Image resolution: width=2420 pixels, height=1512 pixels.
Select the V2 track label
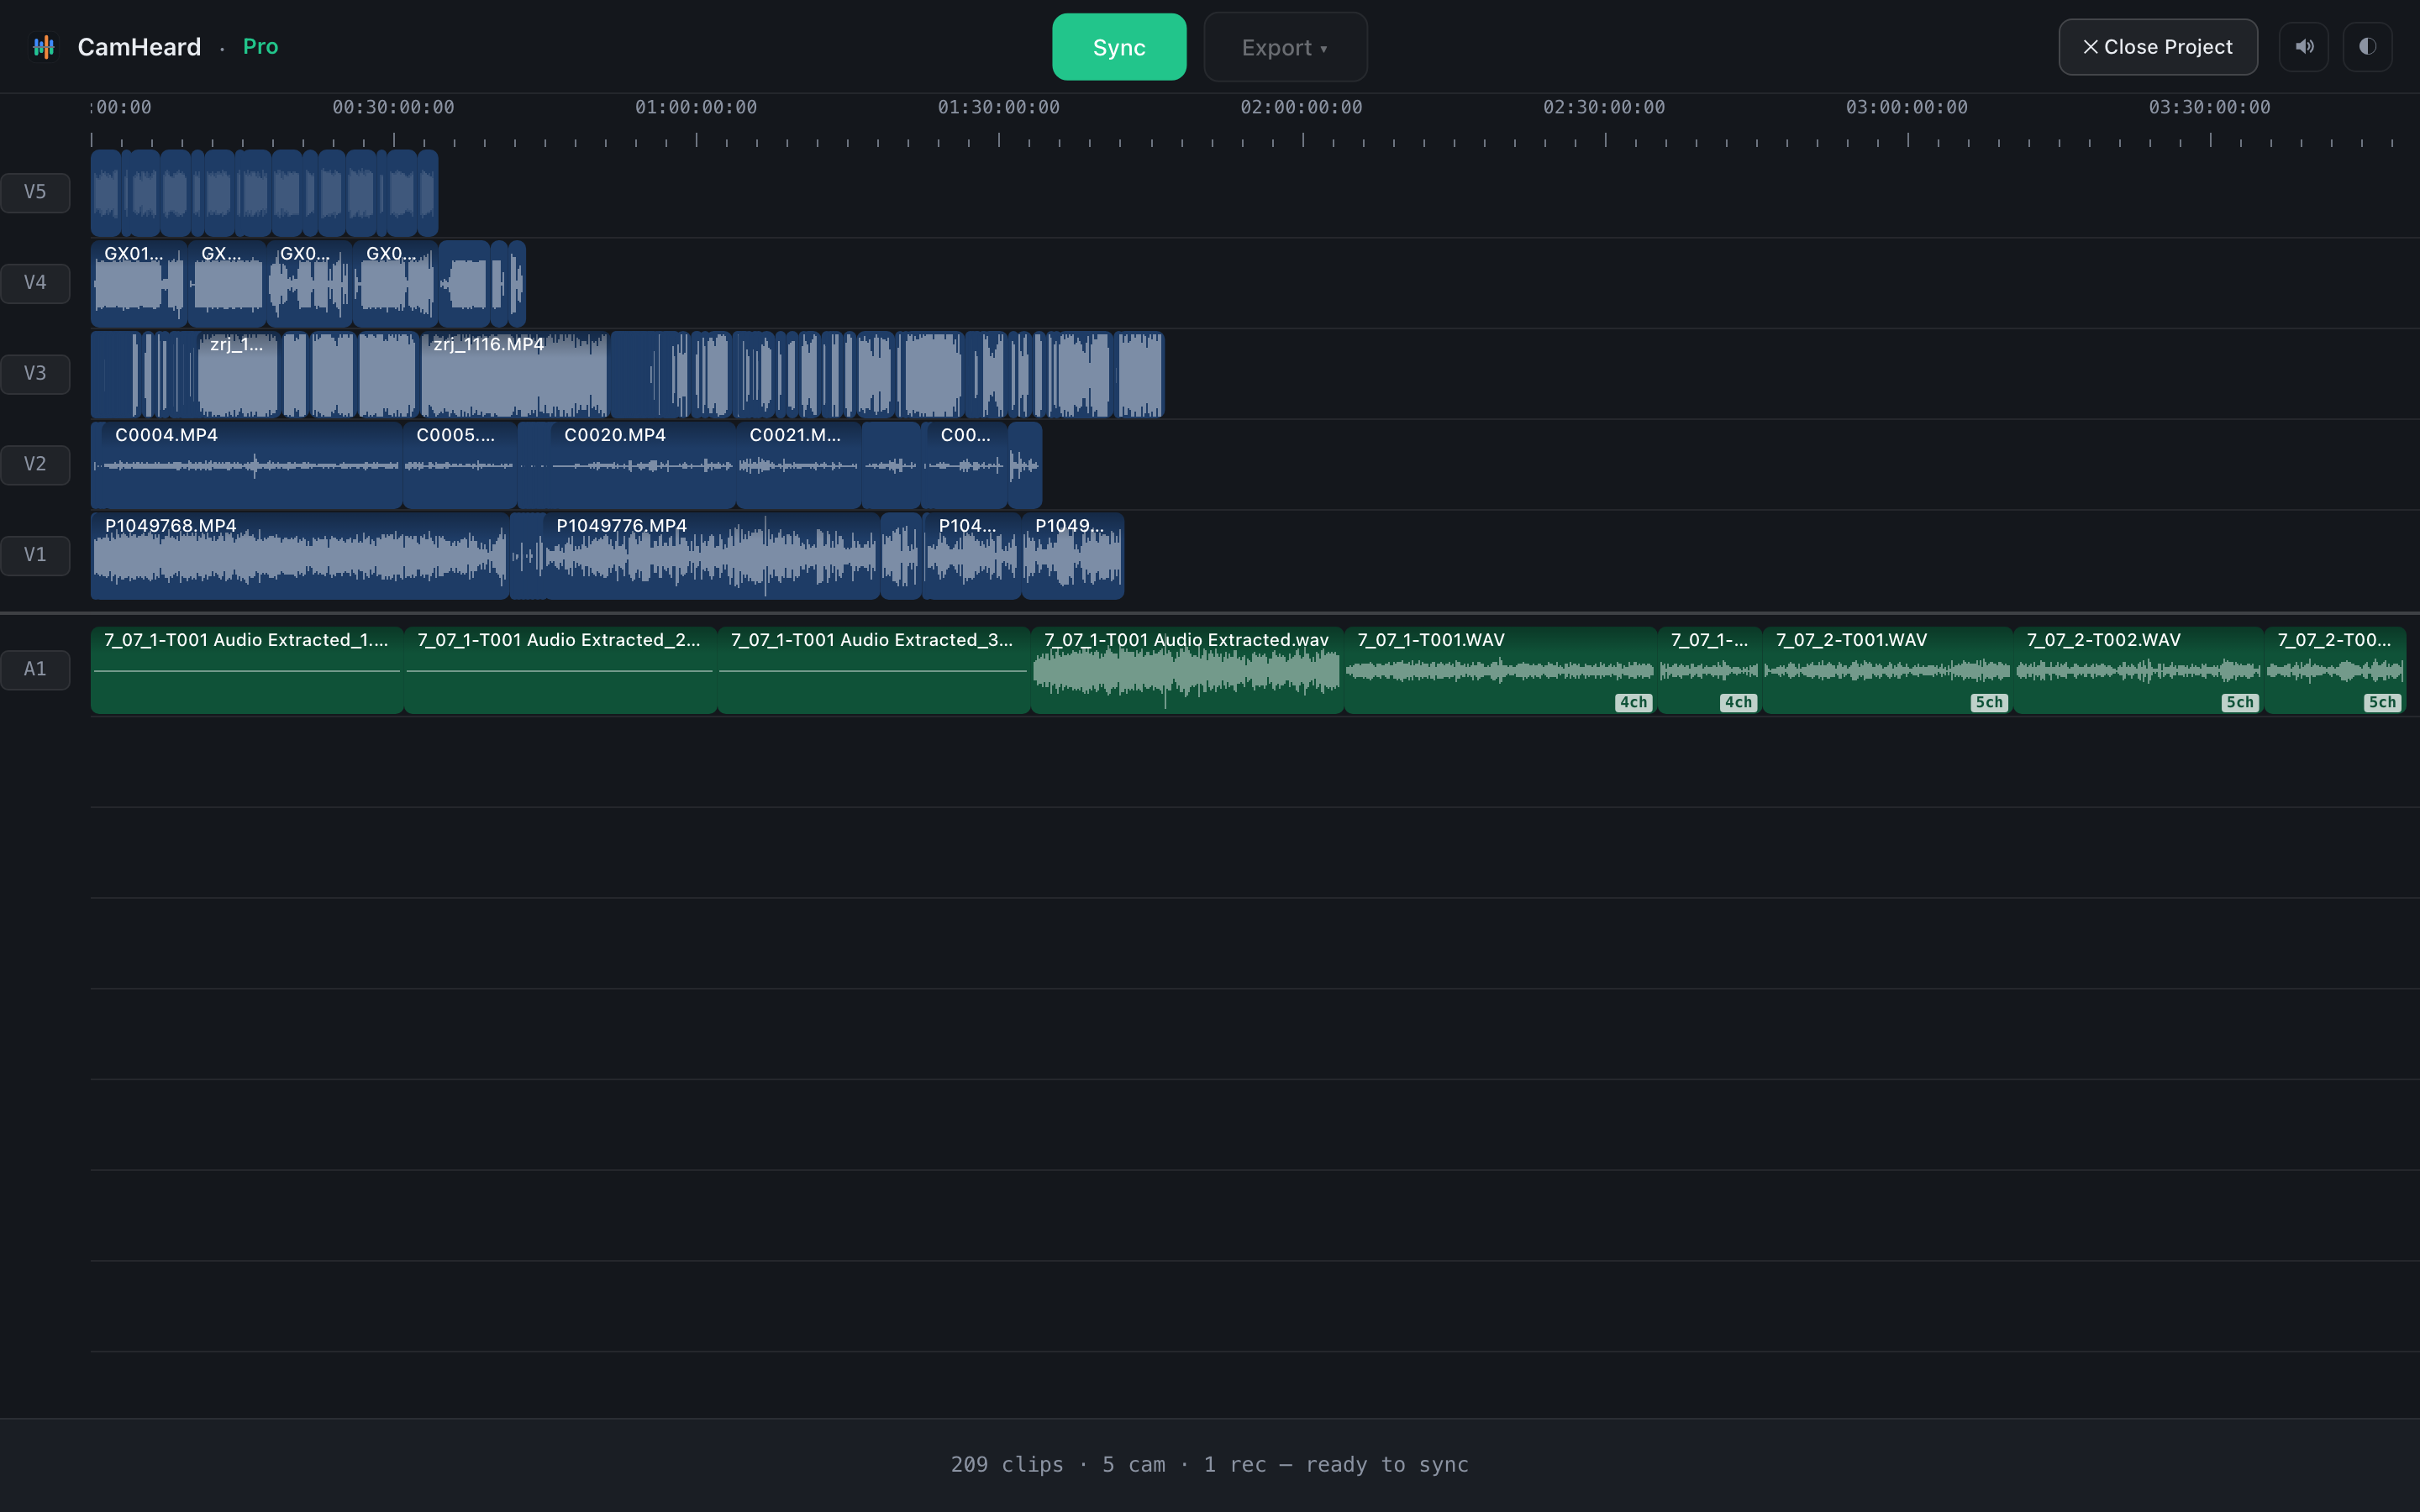pos(35,464)
